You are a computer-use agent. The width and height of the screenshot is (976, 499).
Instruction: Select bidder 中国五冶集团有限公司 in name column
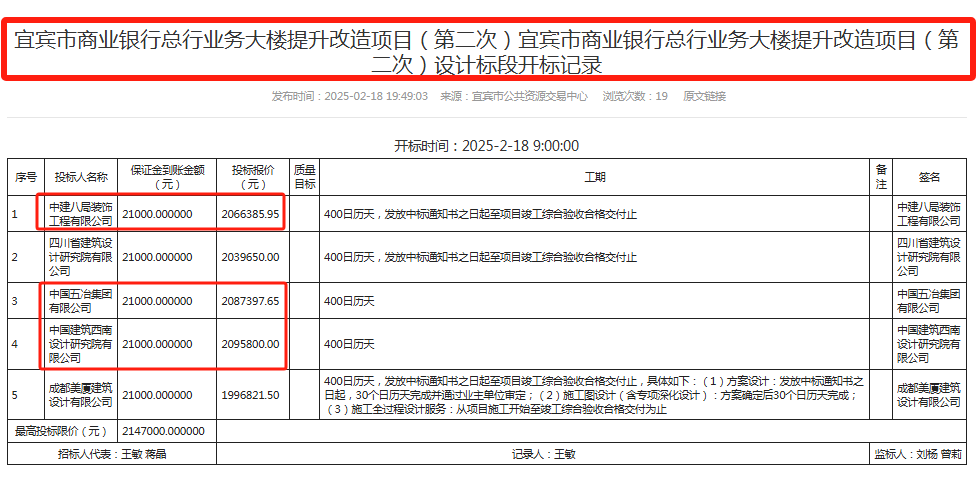point(80,301)
